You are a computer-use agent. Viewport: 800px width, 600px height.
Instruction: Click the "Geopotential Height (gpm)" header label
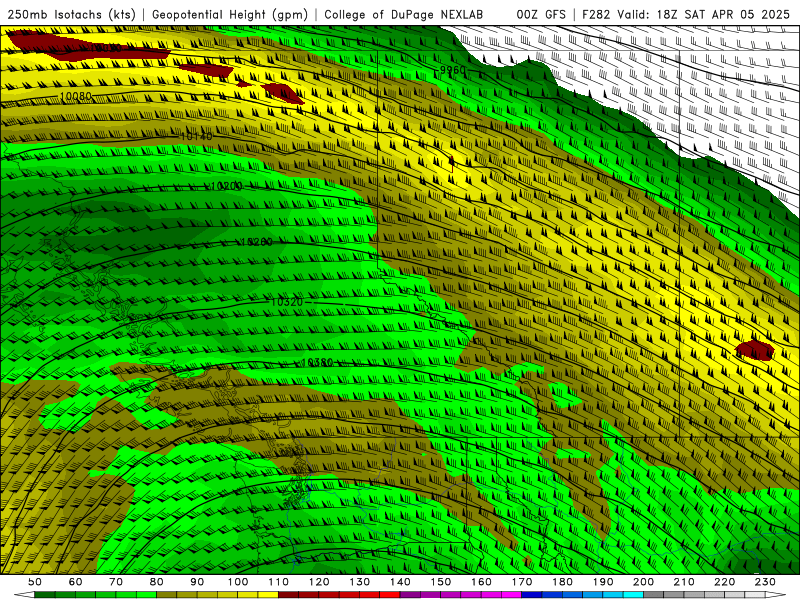coord(230,14)
